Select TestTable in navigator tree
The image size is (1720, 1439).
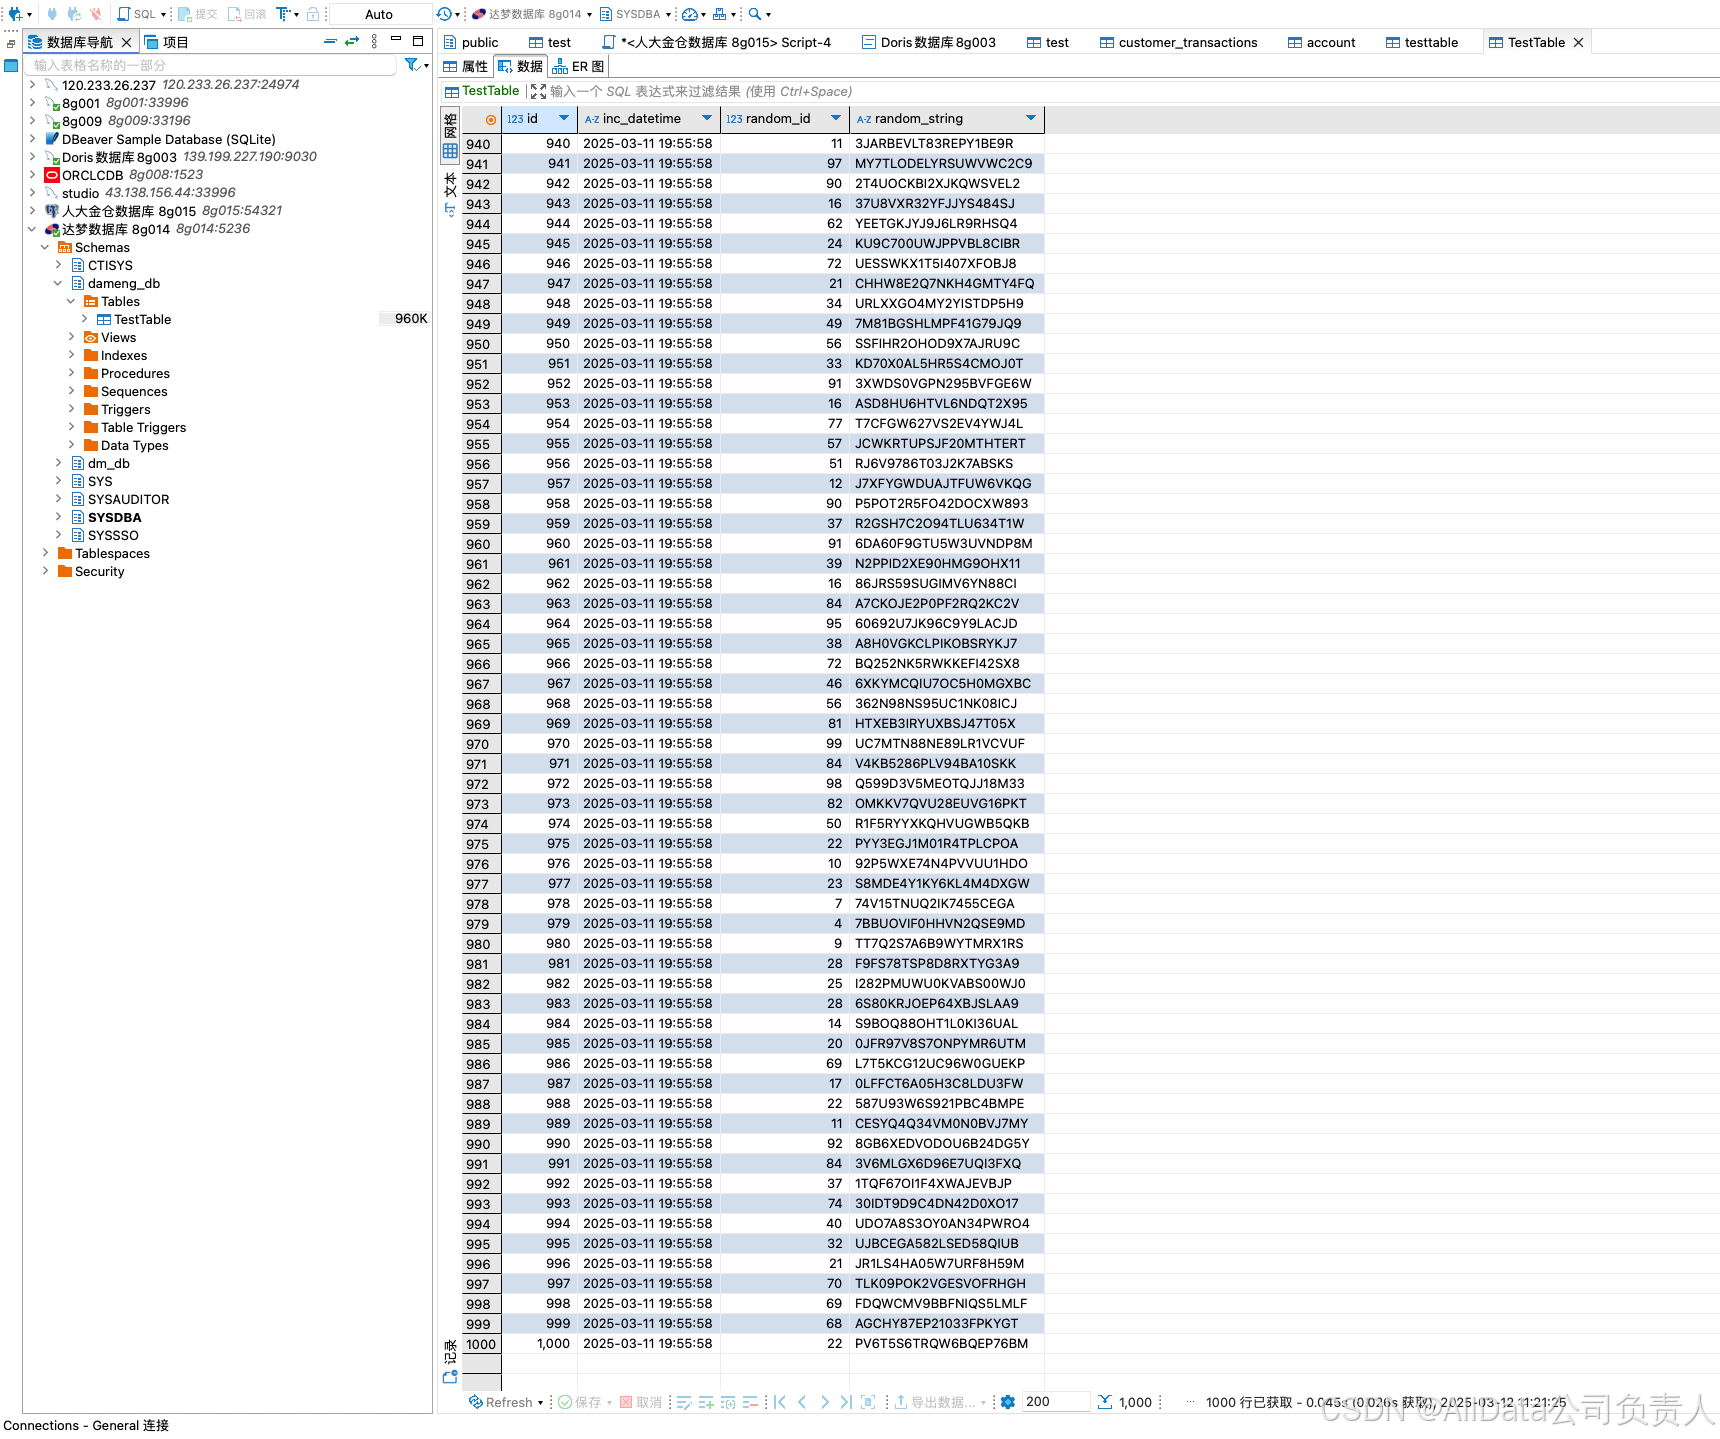[142, 319]
